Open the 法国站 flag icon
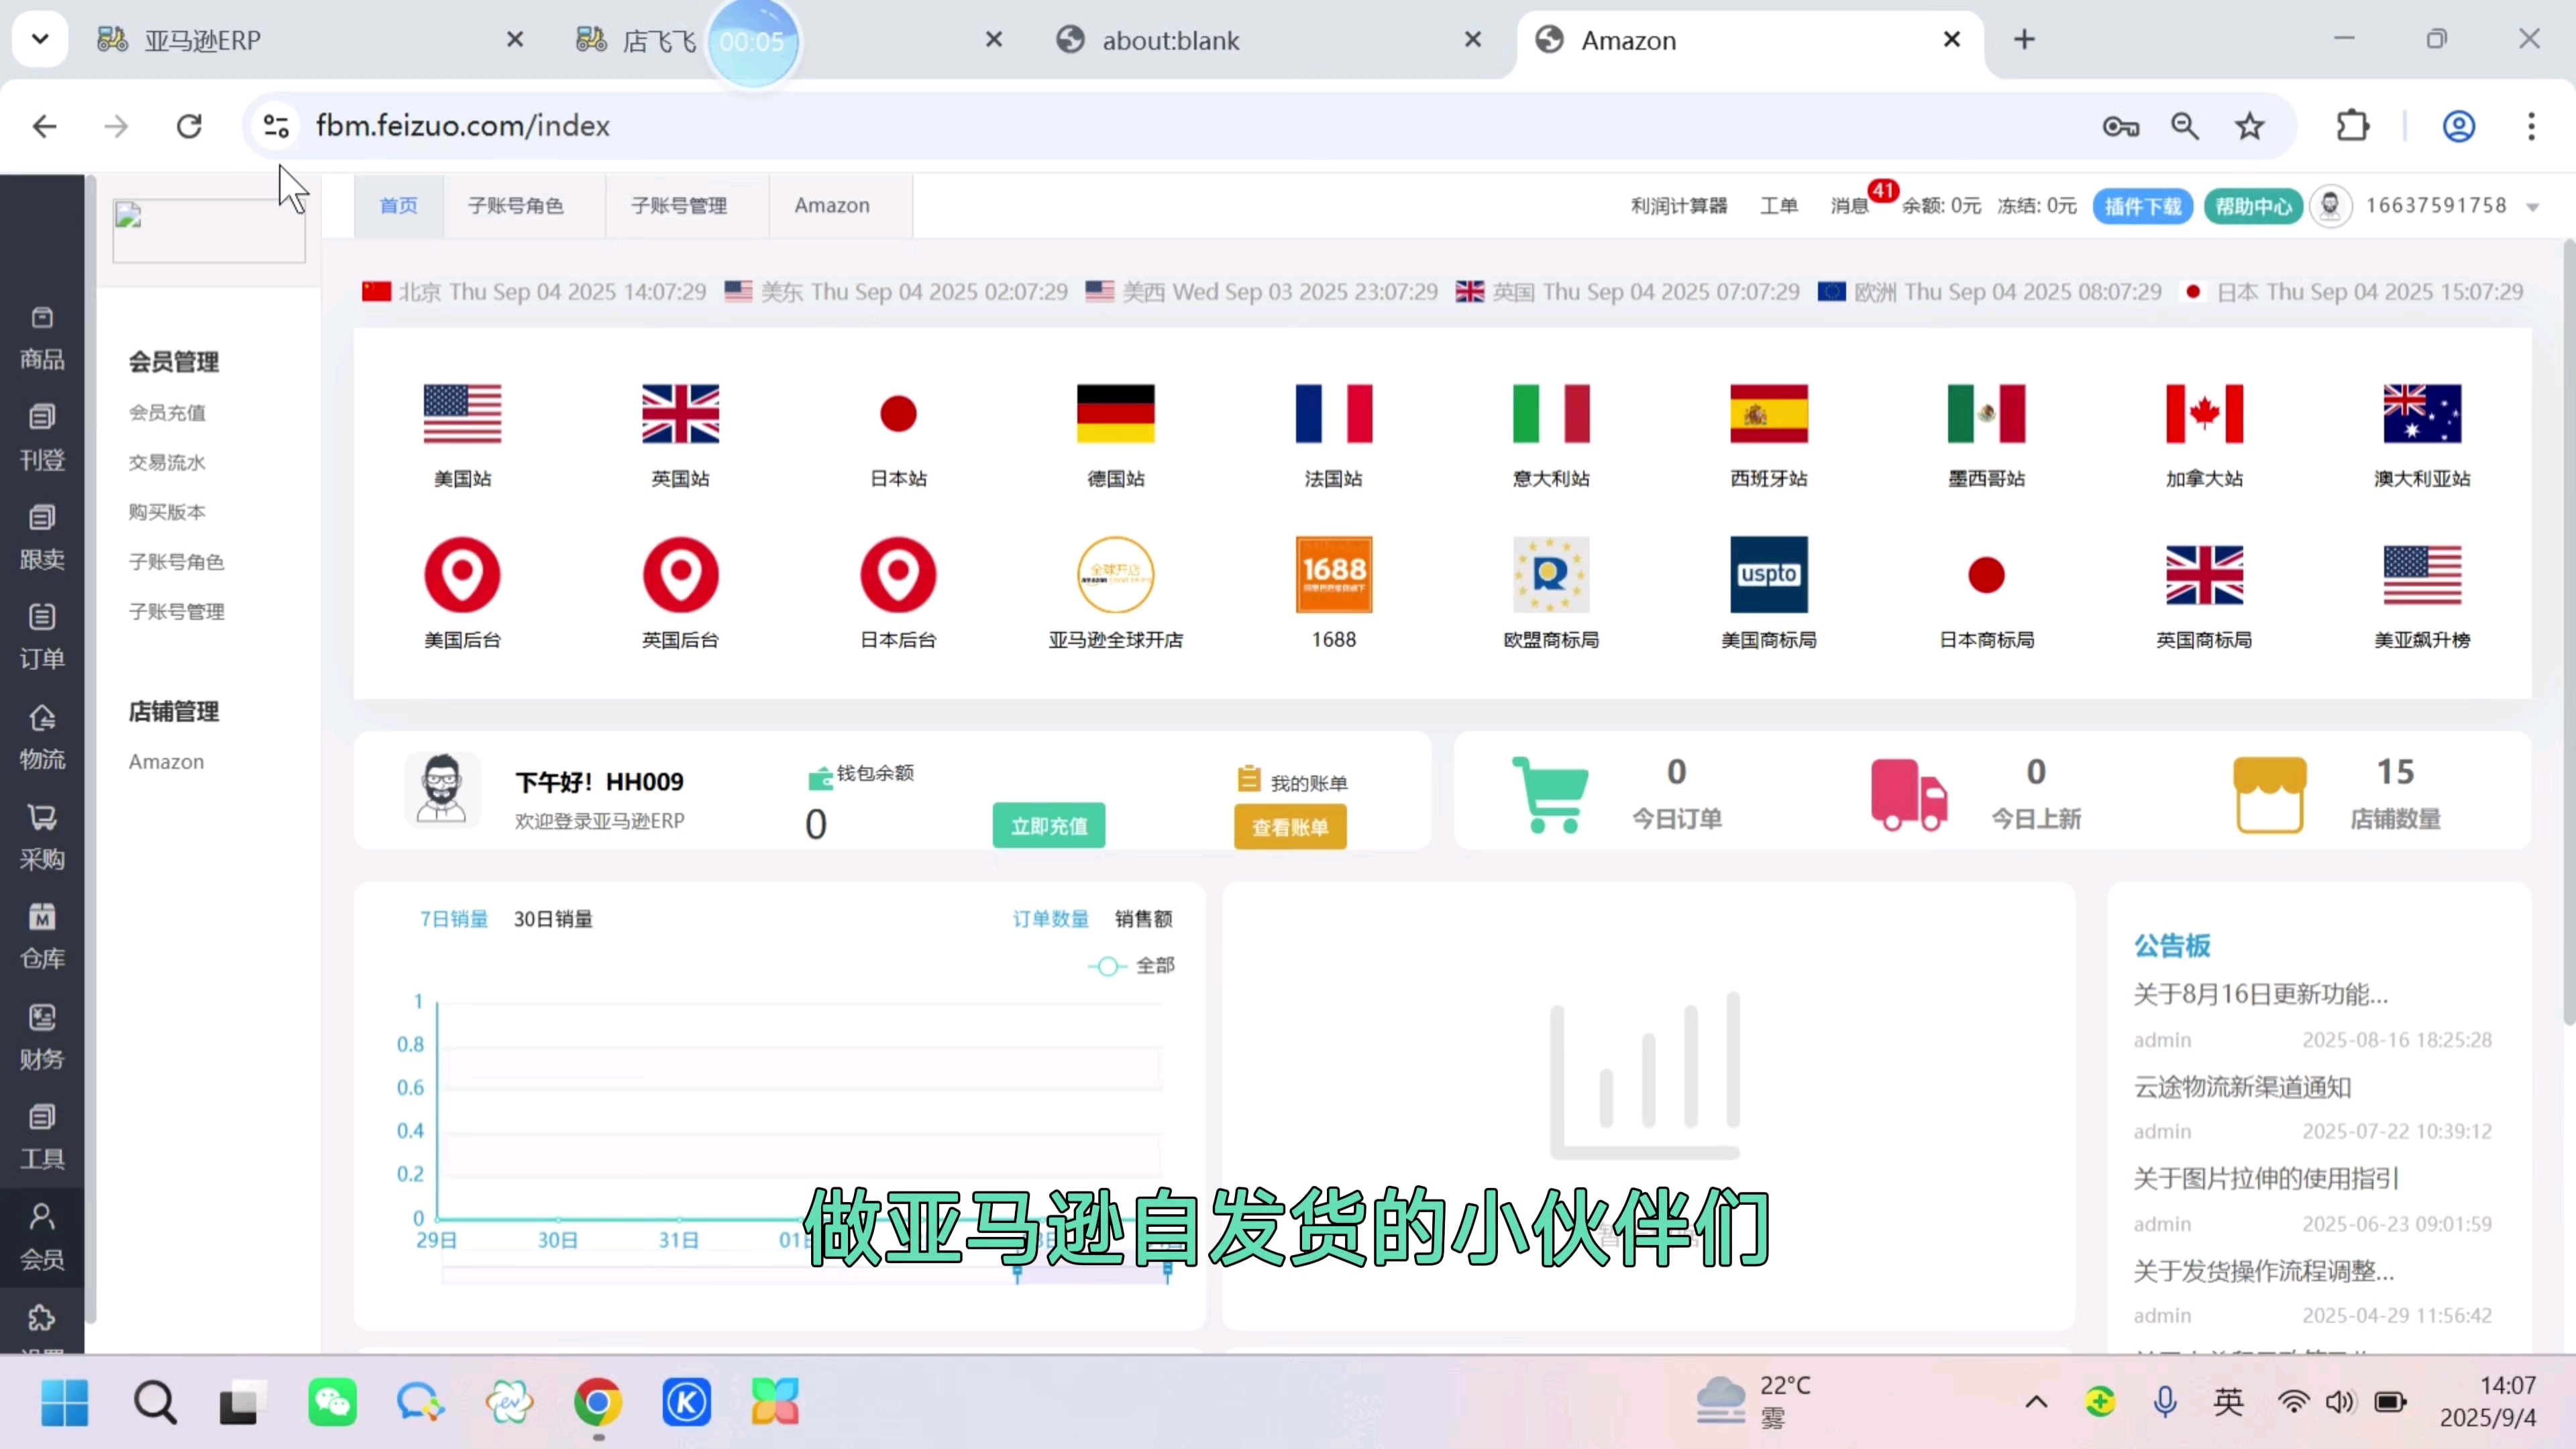Screen dimensions: 2576x1449 (x=1334, y=414)
